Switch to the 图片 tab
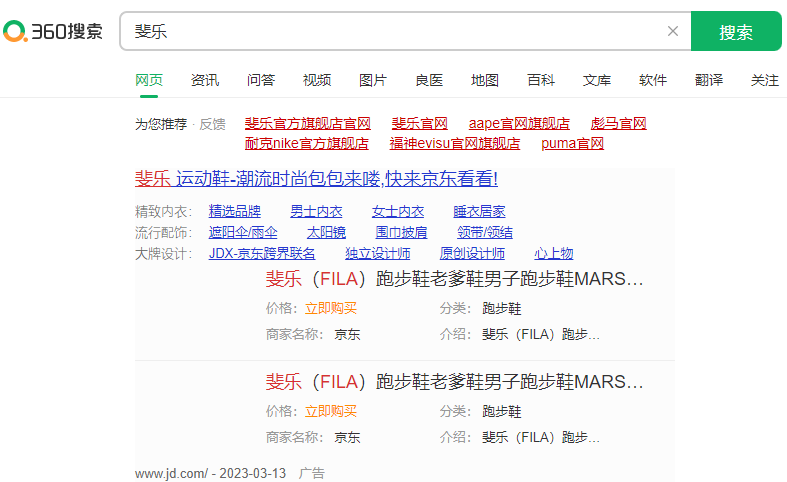Image resolution: width=787 pixels, height=482 pixels. [373, 80]
